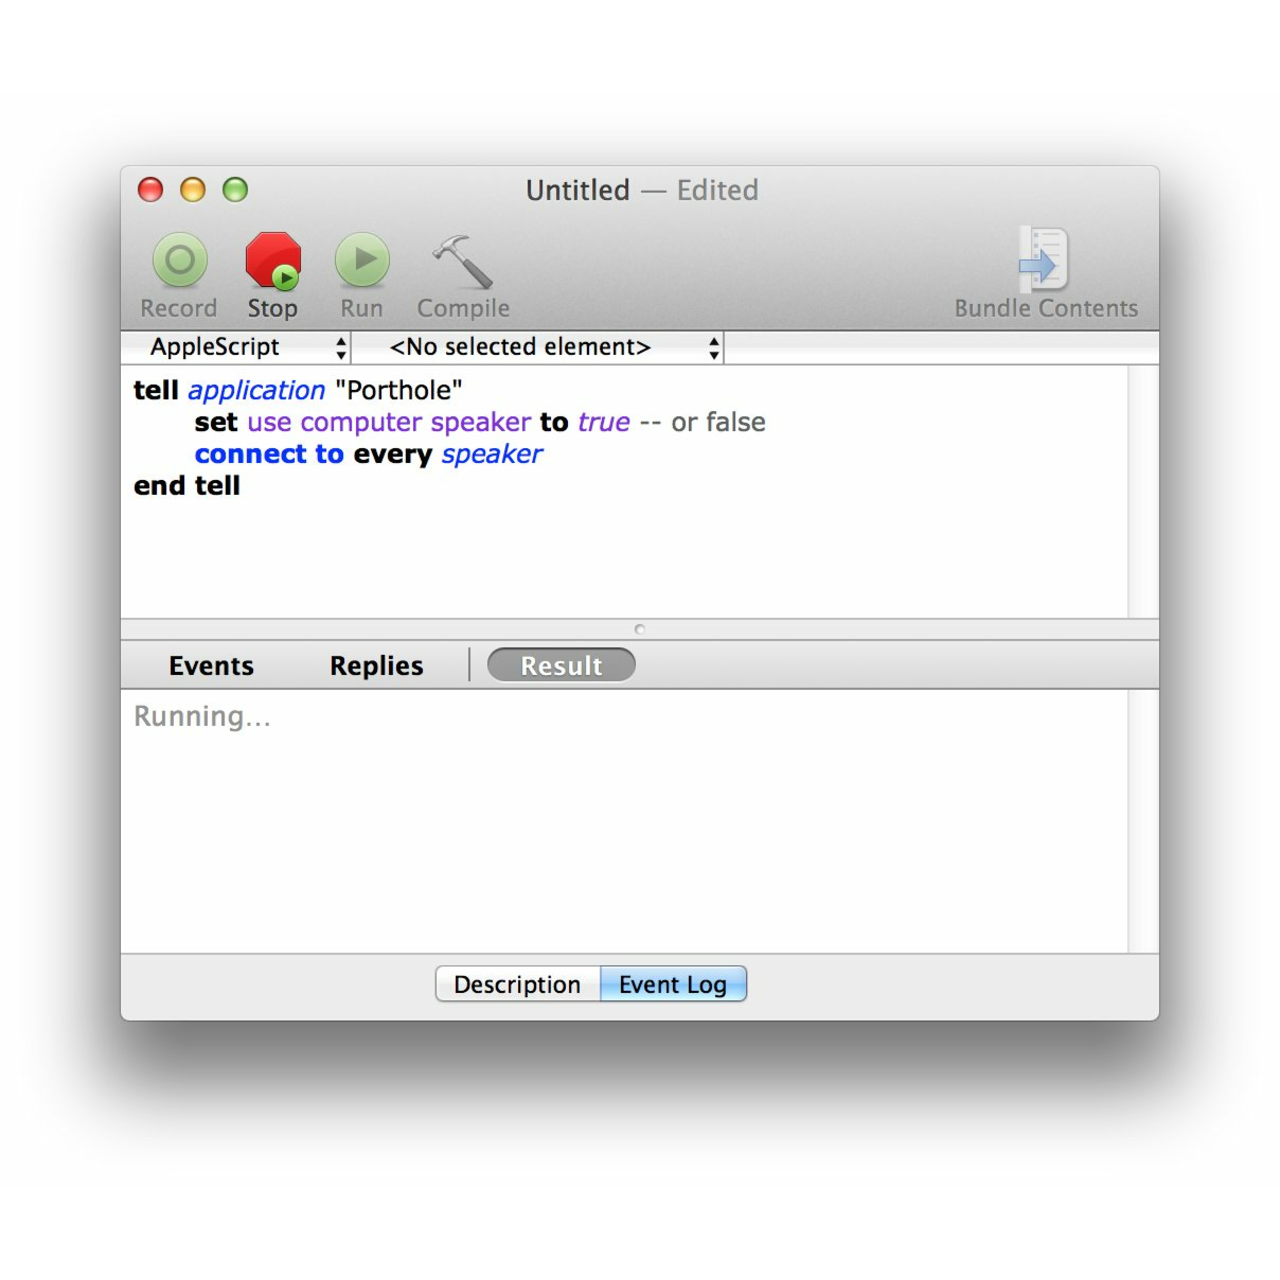The height and width of the screenshot is (1280, 1280).
Task: Click the "Porthole" string in script
Action: tap(399, 390)
